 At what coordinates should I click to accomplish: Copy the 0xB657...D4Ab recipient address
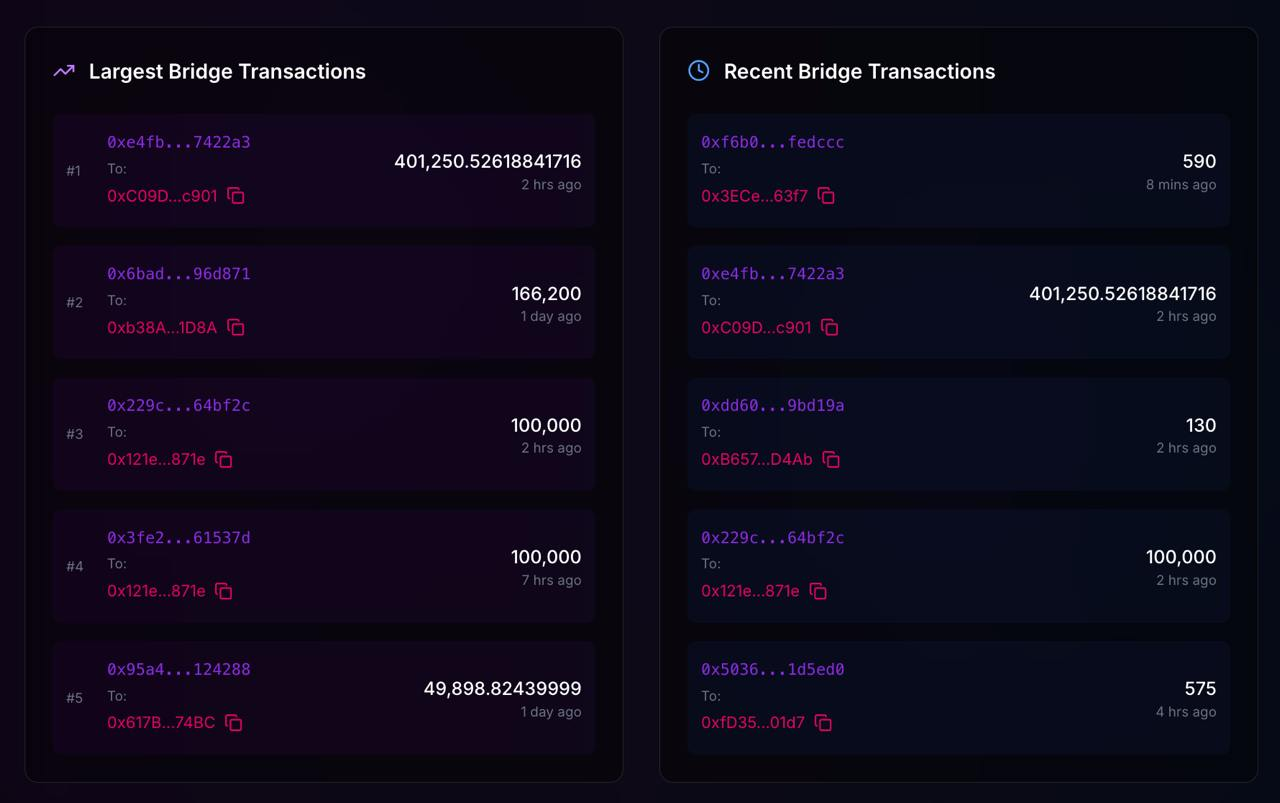[x=831, y=460]
